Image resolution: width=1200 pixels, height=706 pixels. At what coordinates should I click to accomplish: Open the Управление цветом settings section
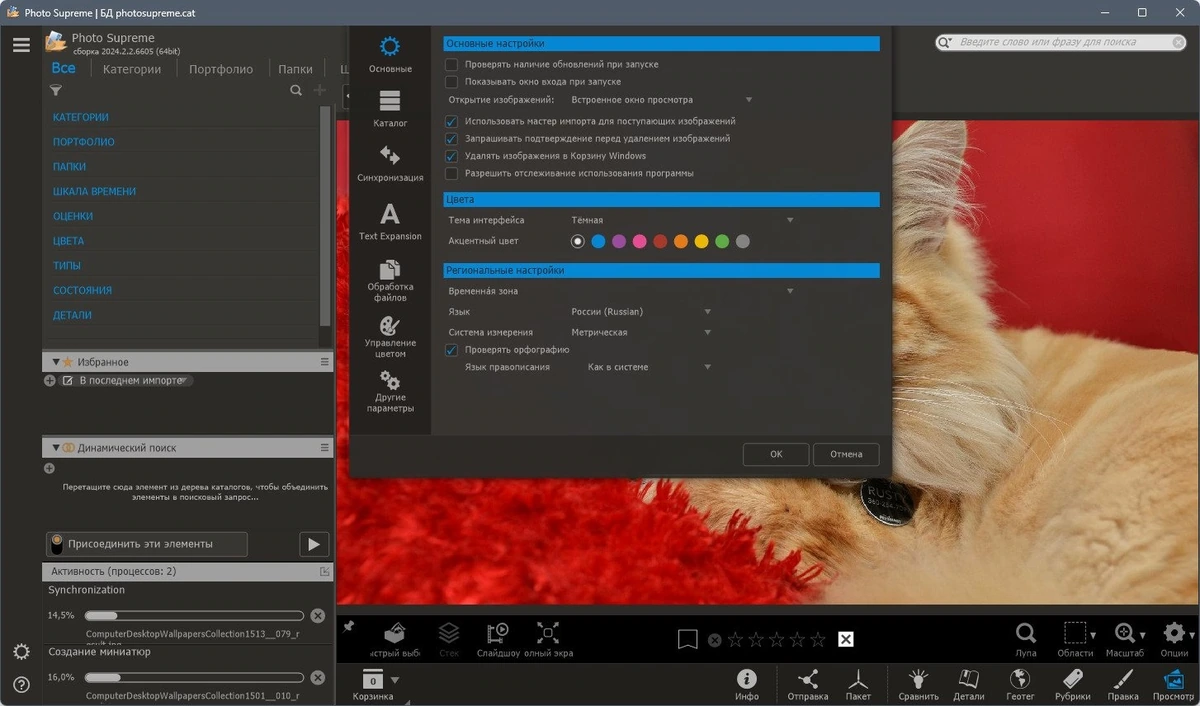[x=390, y=337]
